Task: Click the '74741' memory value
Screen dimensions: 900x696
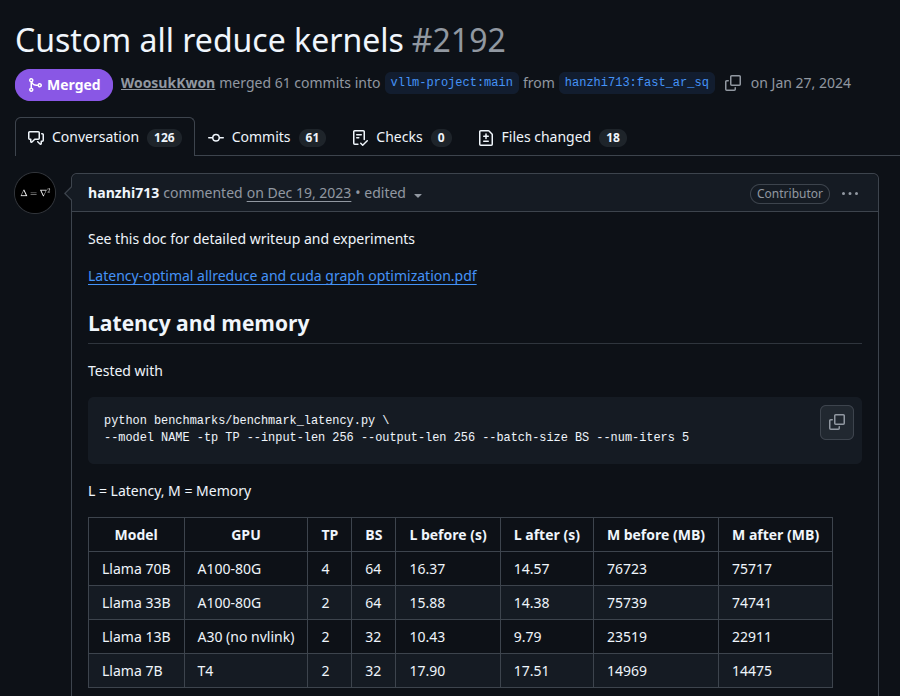Action: [x=751, y=603]
